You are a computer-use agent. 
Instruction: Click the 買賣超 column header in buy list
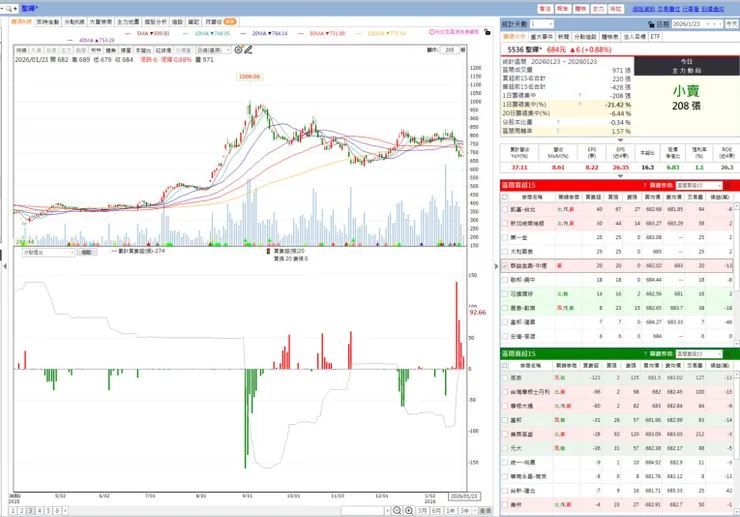click(592, 197)
